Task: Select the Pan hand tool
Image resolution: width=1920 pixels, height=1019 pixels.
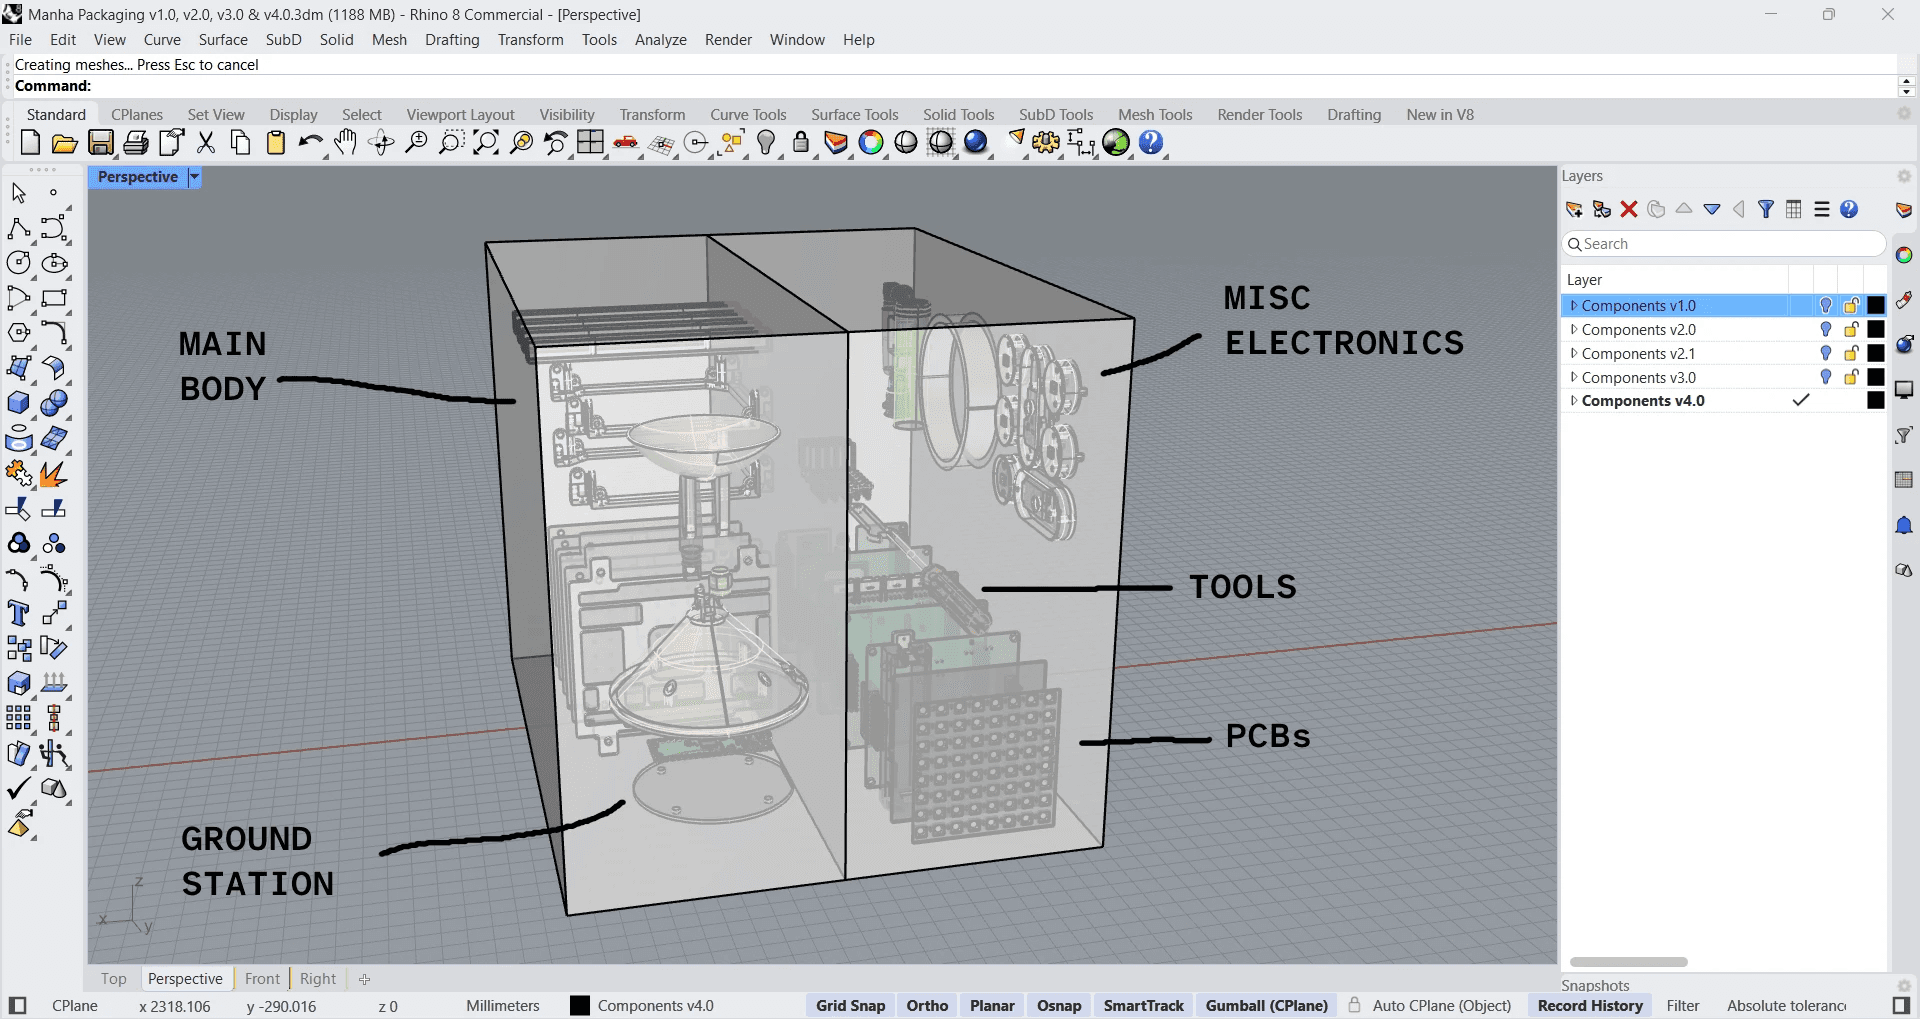Action: tap(345, 143)
